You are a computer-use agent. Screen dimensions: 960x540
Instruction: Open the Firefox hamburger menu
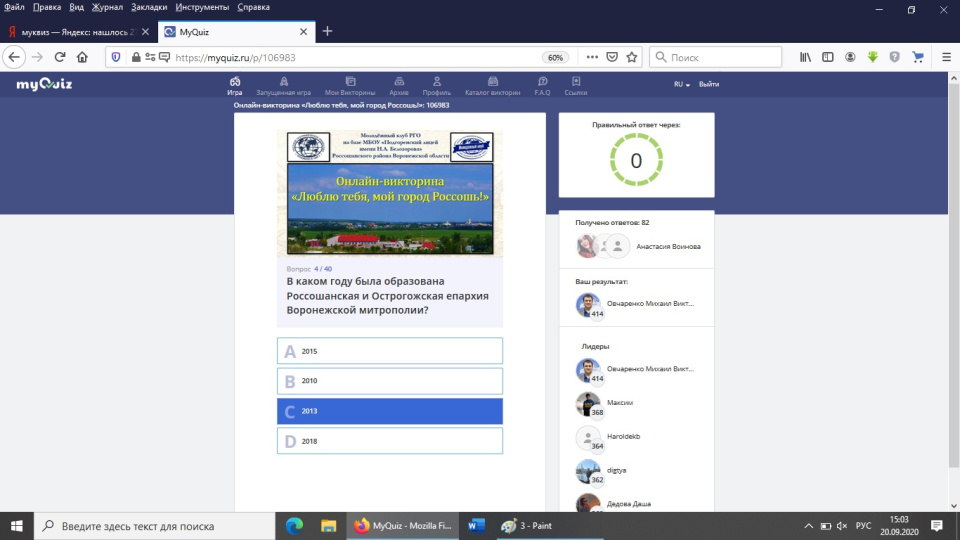(x=946, y=57)
